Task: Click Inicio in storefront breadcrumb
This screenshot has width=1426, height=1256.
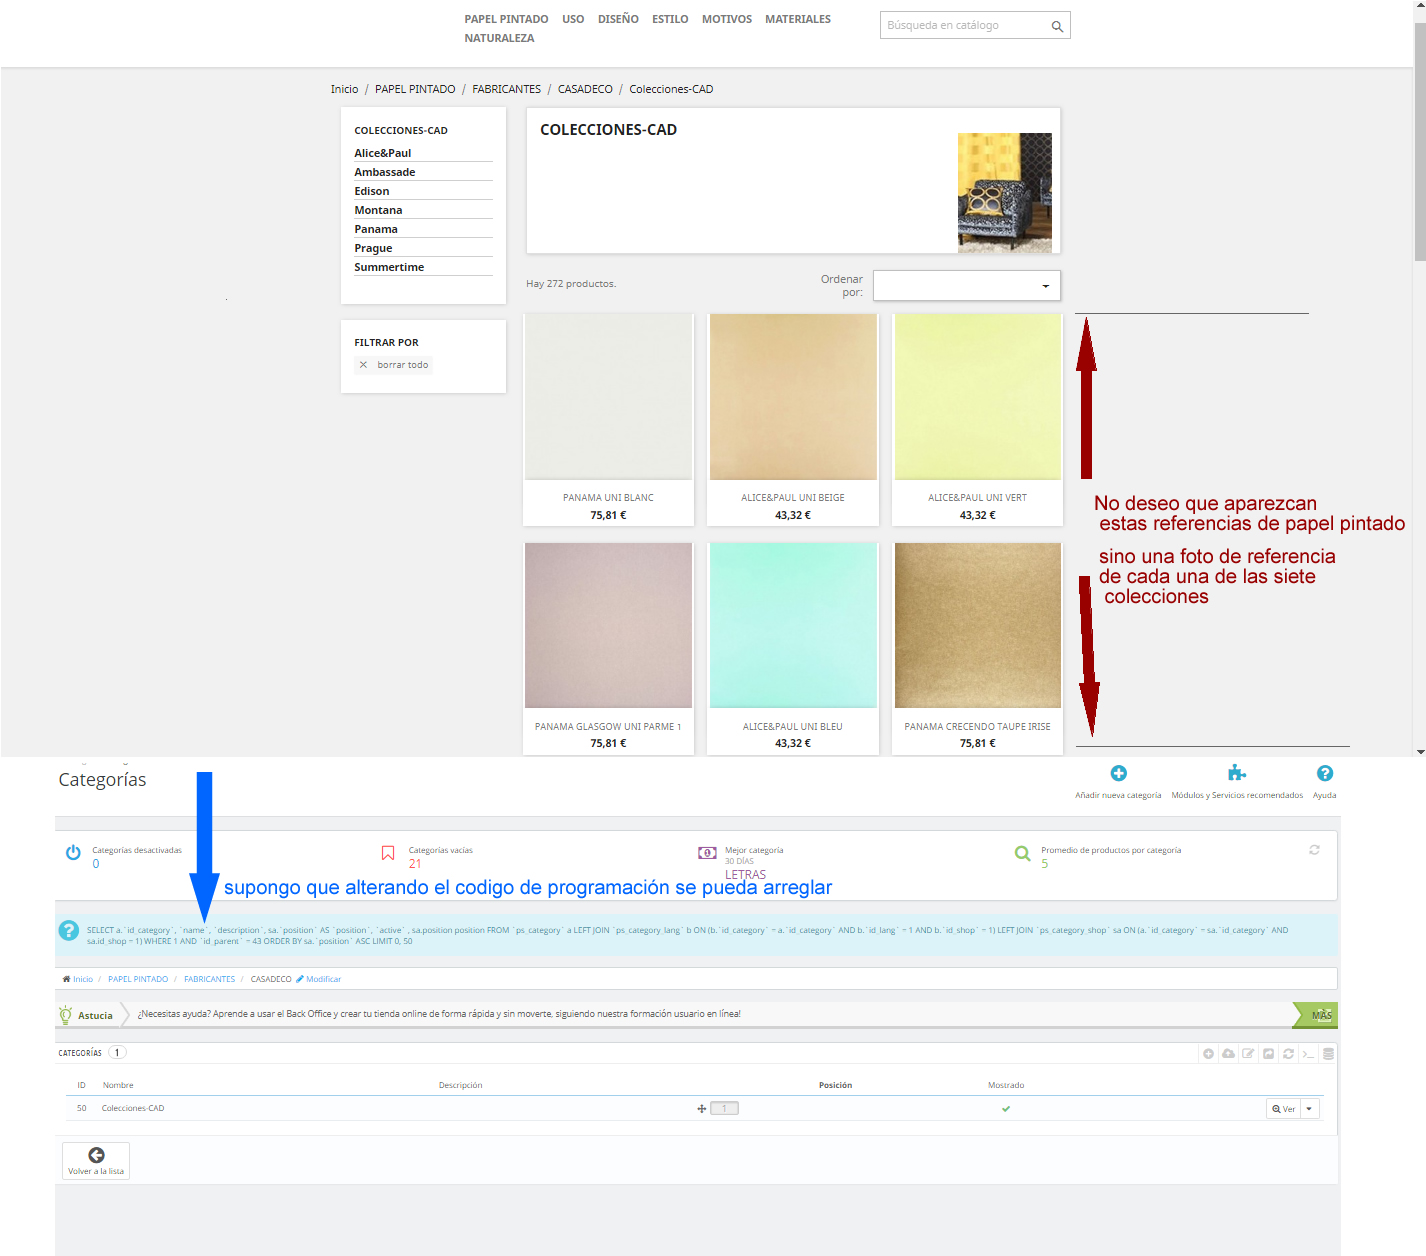Action: [345, 89]
